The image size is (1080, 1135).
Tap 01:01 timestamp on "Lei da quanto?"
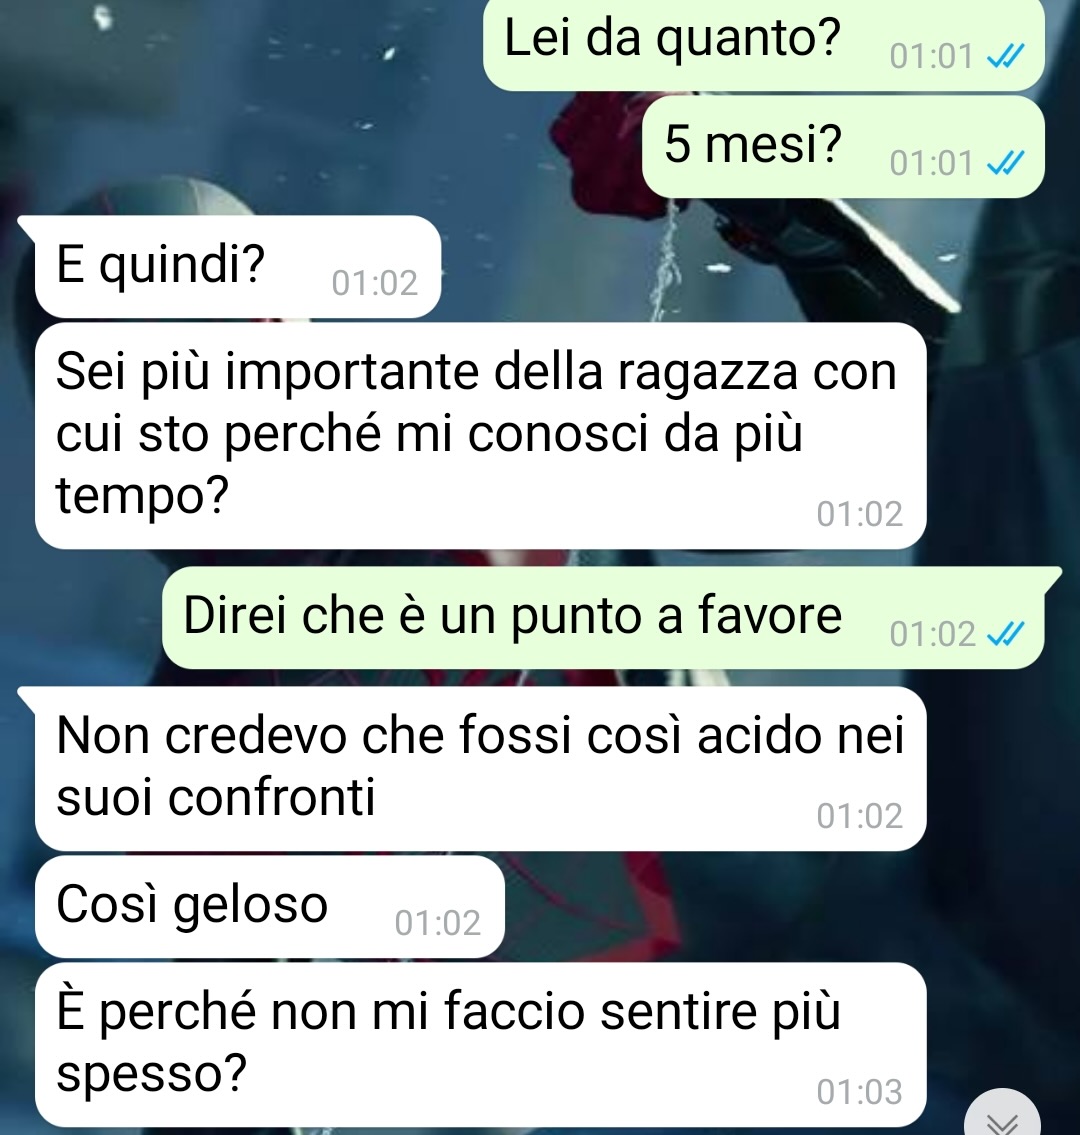pos(932,56)
